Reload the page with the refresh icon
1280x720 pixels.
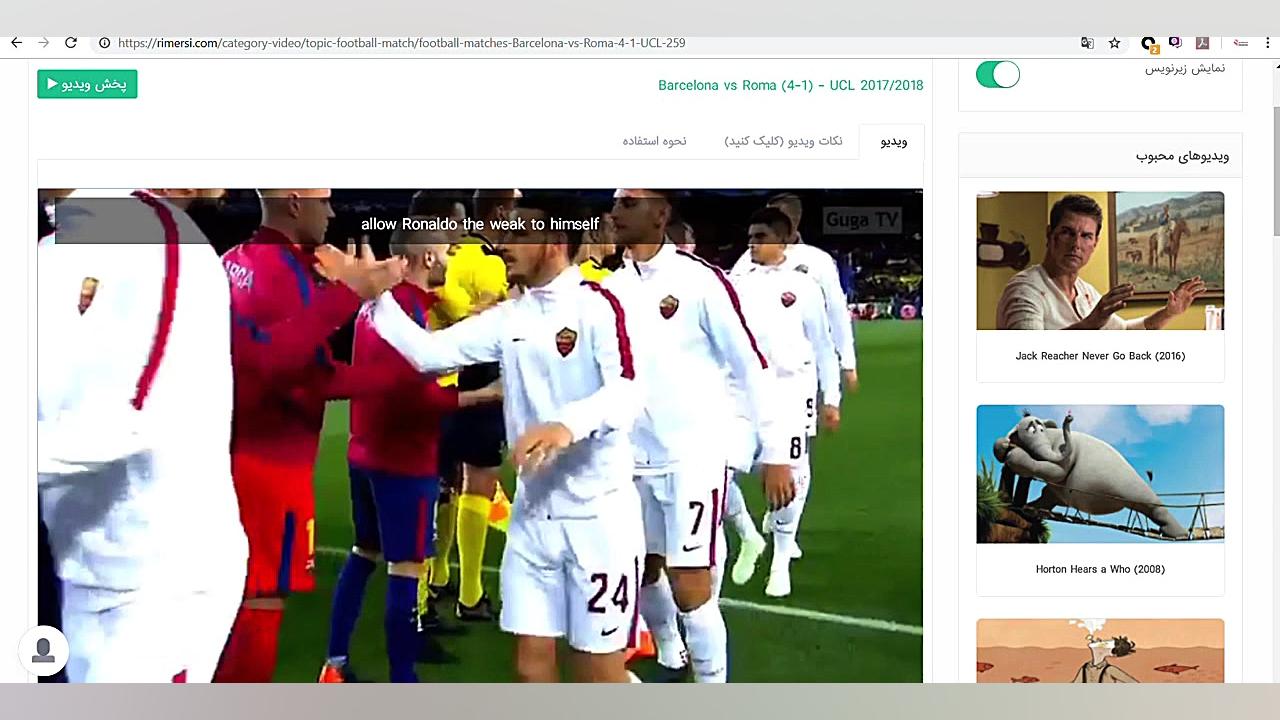69,43
